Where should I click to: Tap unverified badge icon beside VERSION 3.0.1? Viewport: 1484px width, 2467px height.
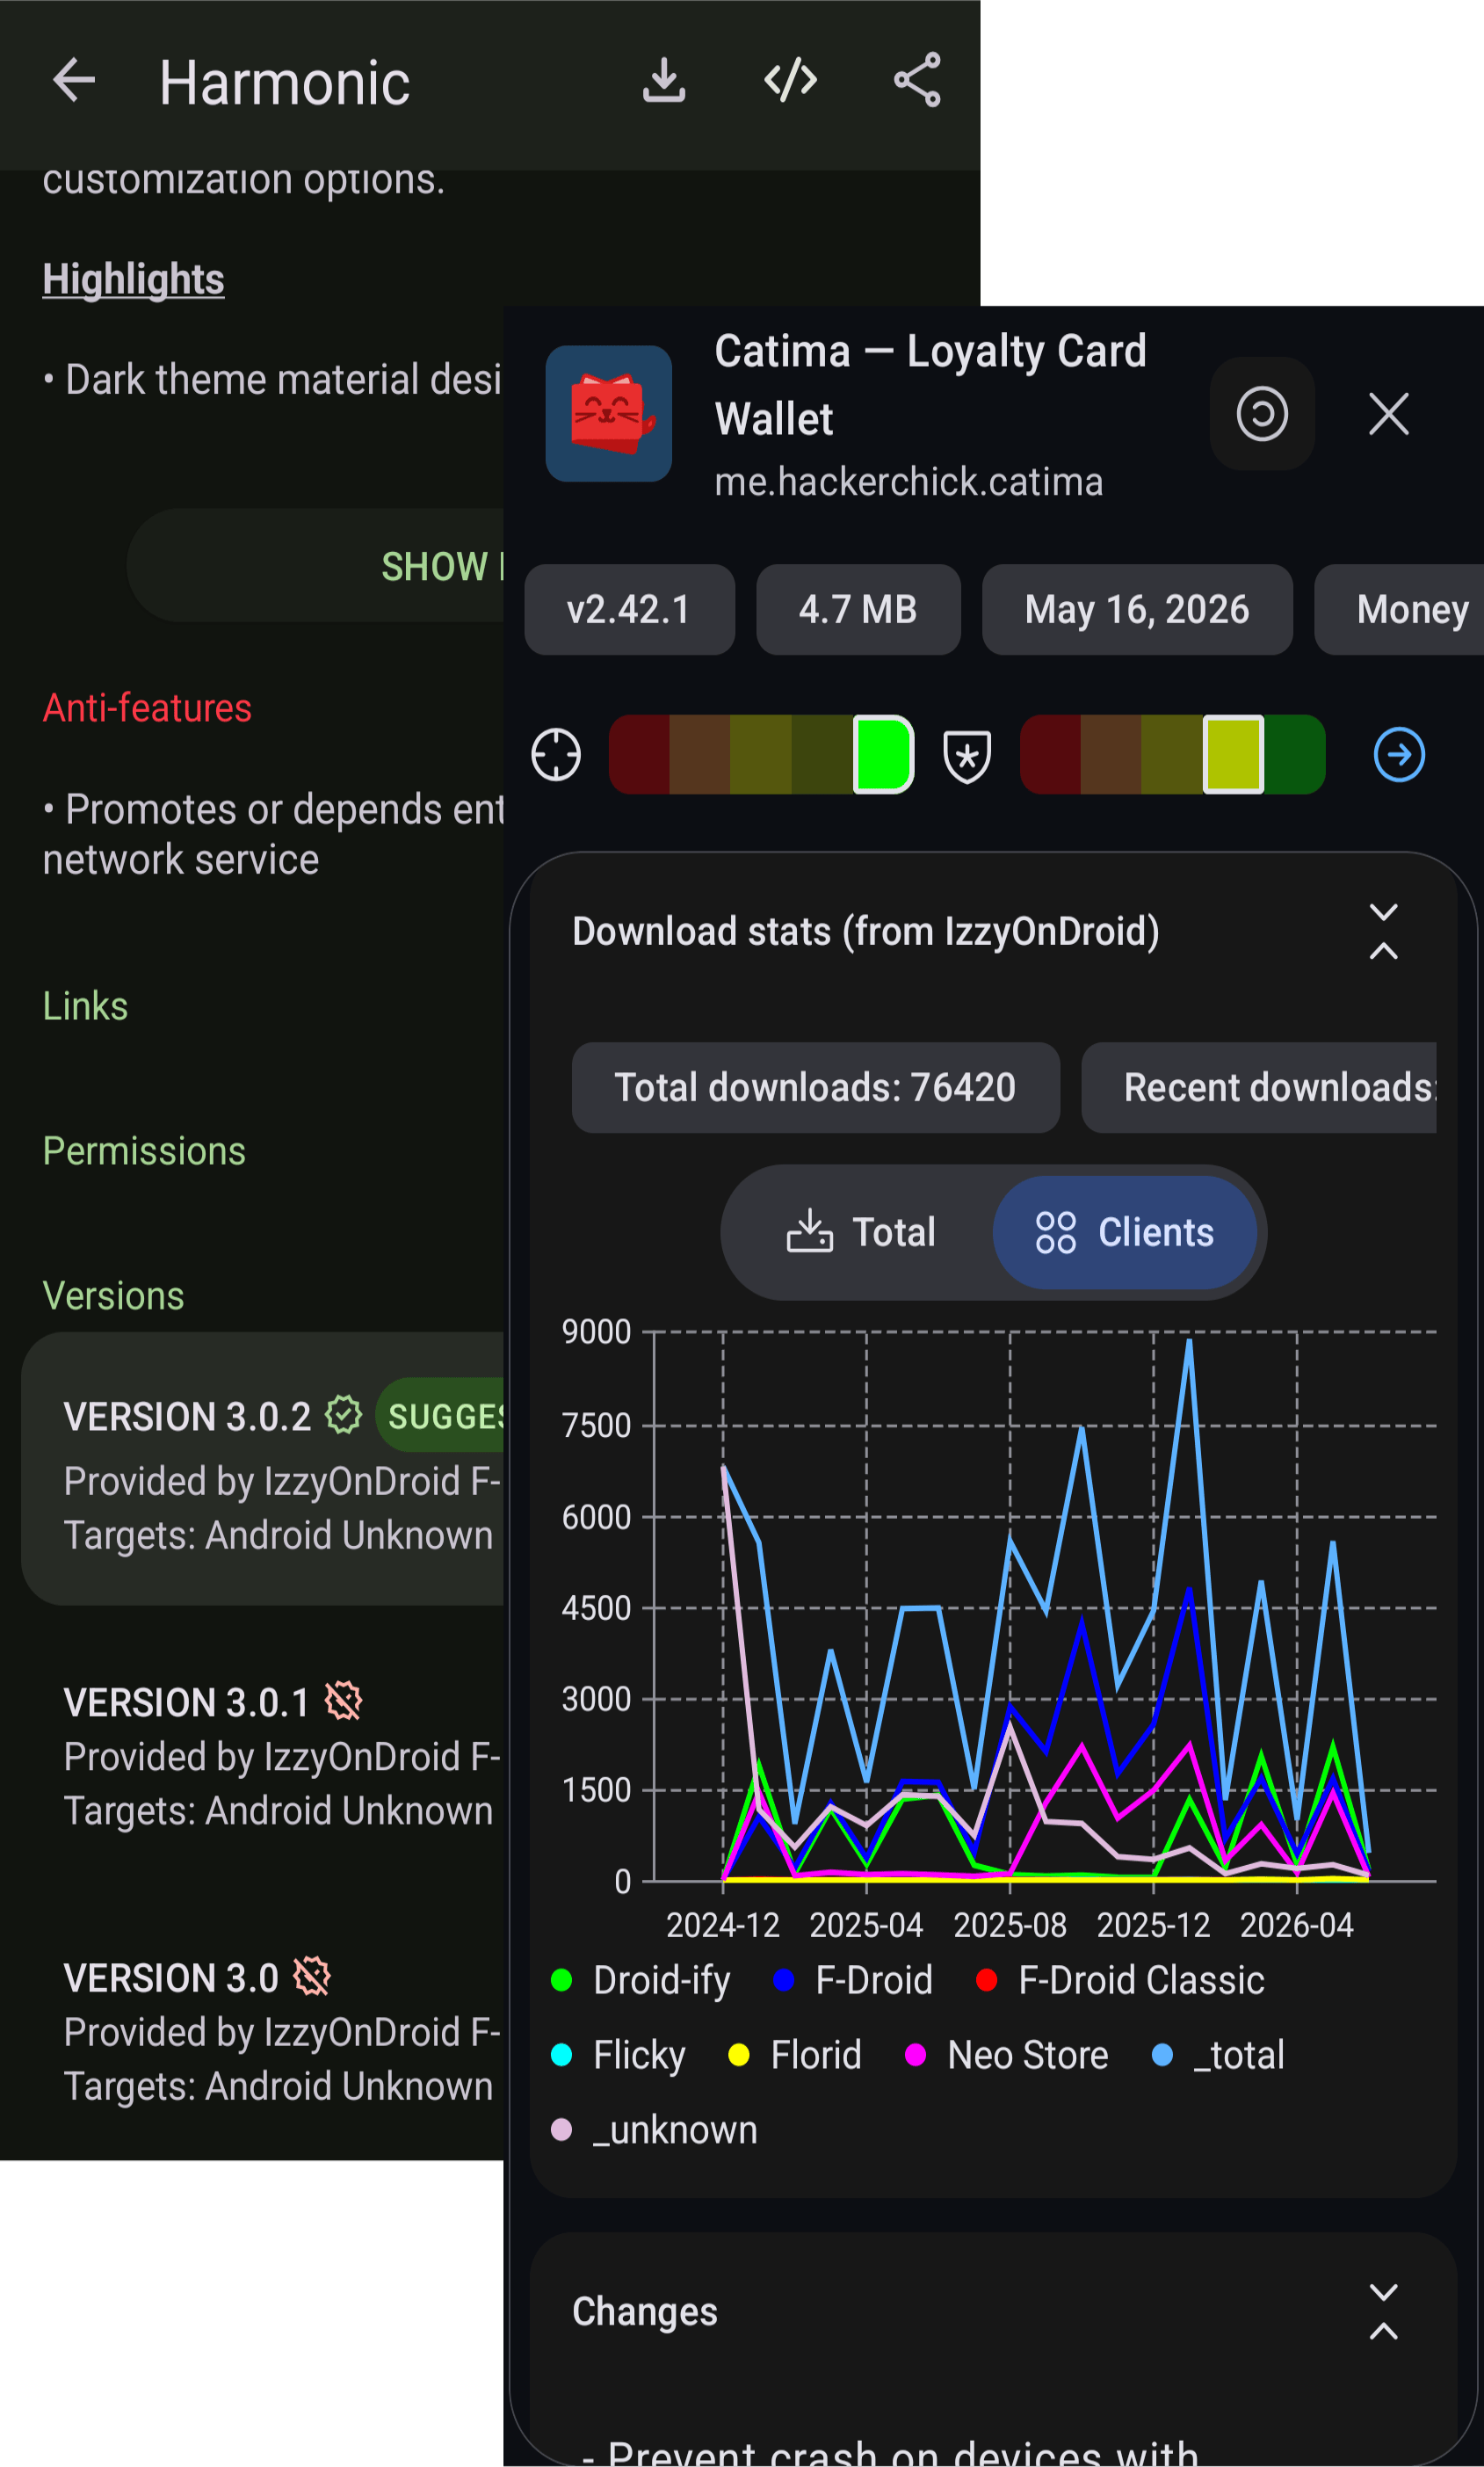click(343, 1701)
